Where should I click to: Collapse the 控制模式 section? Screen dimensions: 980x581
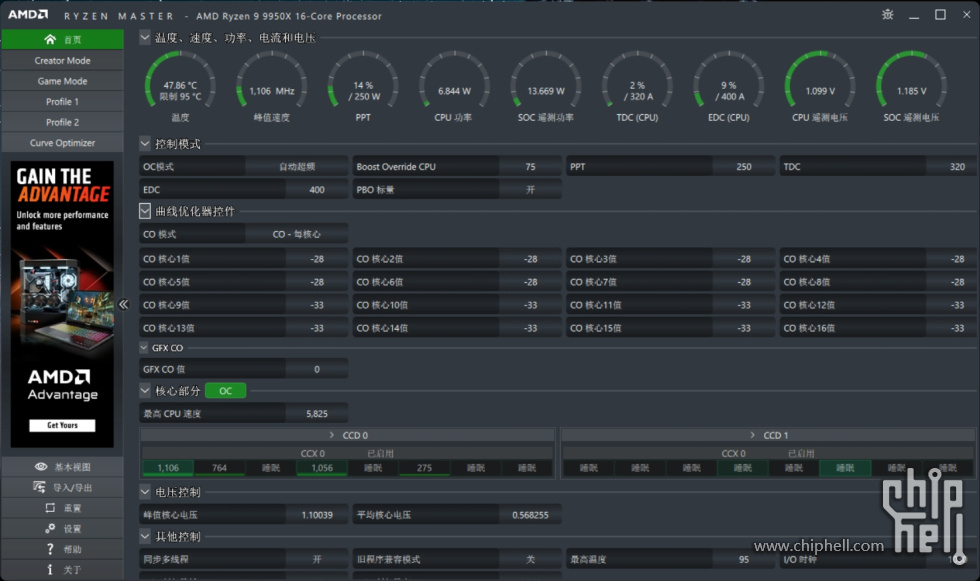pyautogui.click(x=145, y=144)
